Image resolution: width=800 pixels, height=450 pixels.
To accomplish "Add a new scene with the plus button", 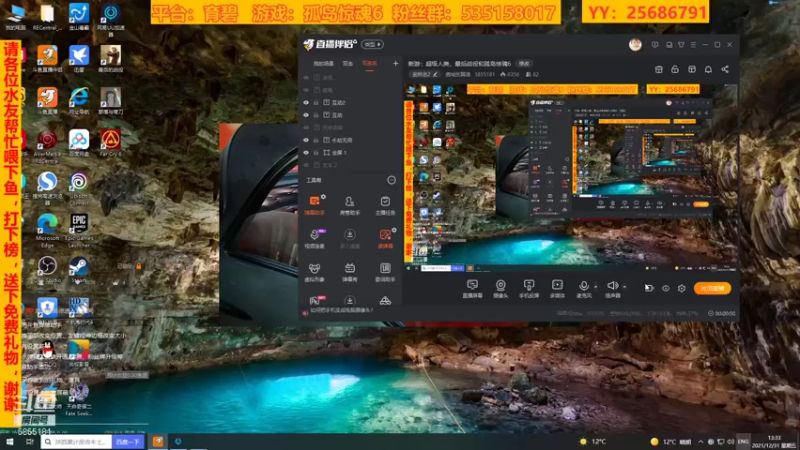I will click(x=395, y=64).
